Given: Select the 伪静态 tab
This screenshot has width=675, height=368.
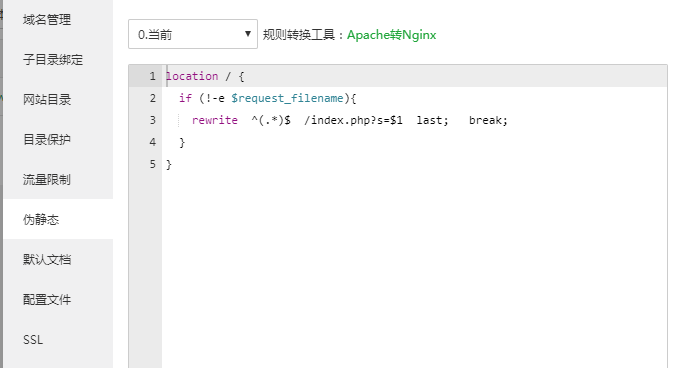Looking at the screenshot, I should (x=41, y=220).
